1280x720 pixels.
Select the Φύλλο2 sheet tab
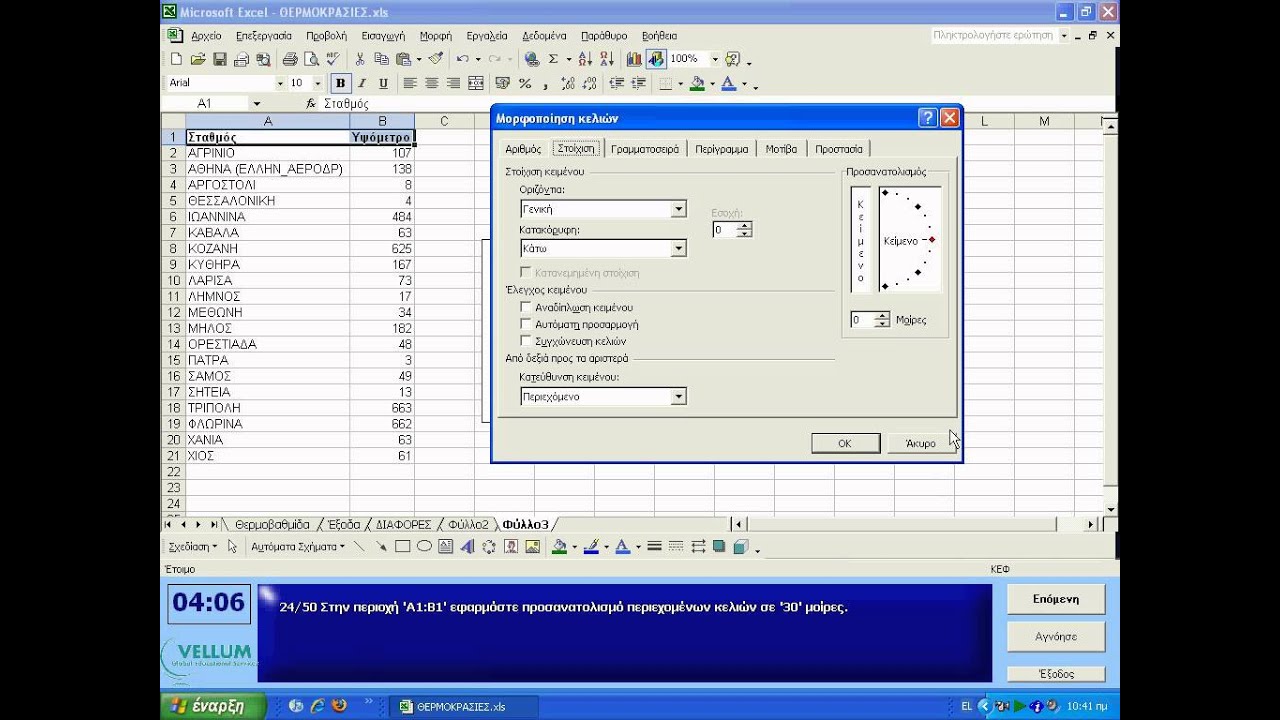pos(469,524)
